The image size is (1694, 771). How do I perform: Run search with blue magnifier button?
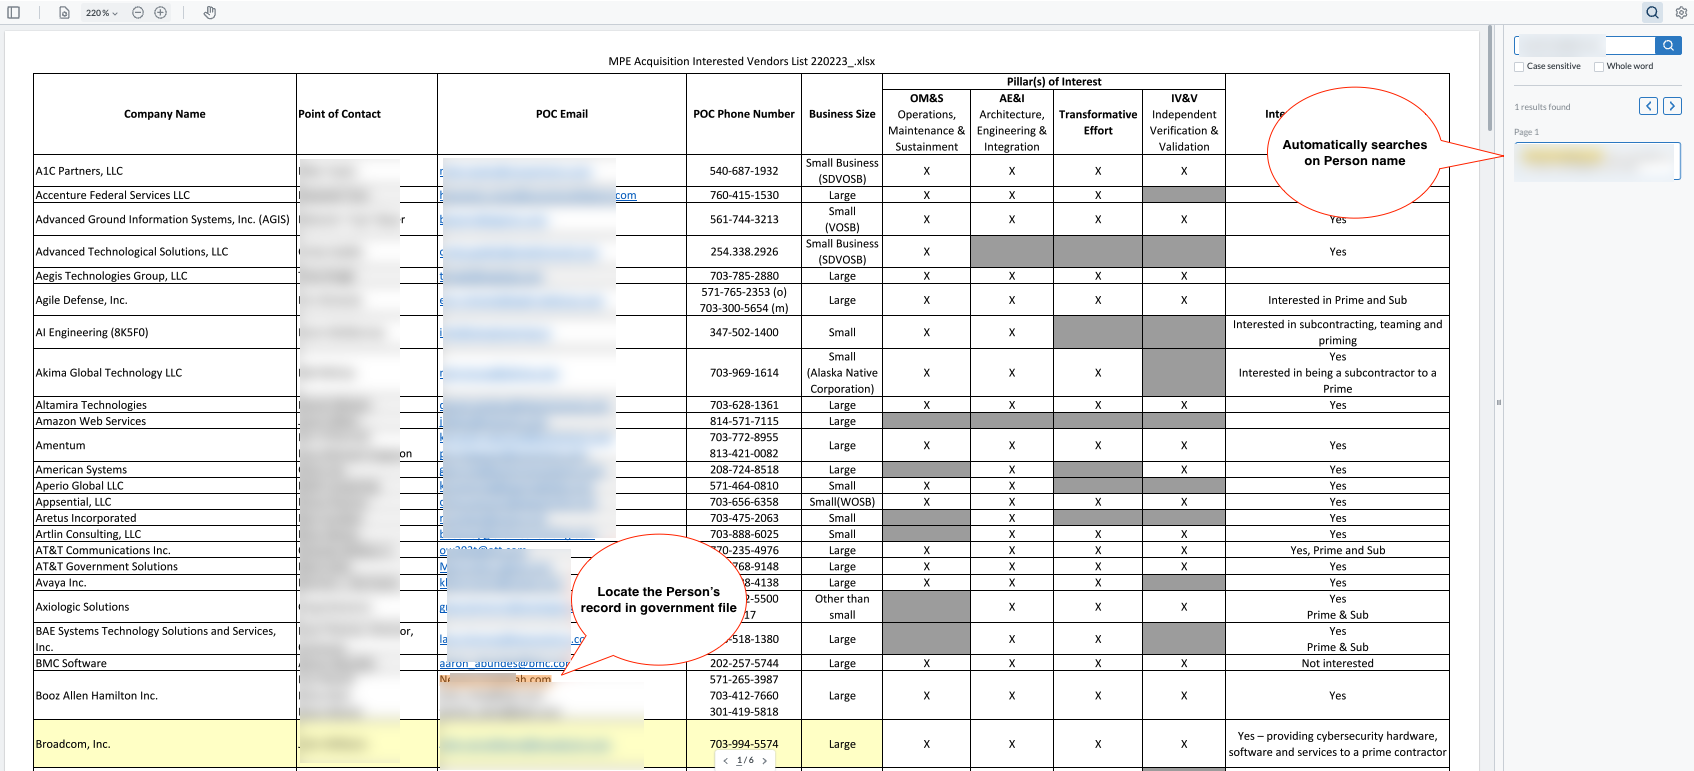tap(1668, 45)
